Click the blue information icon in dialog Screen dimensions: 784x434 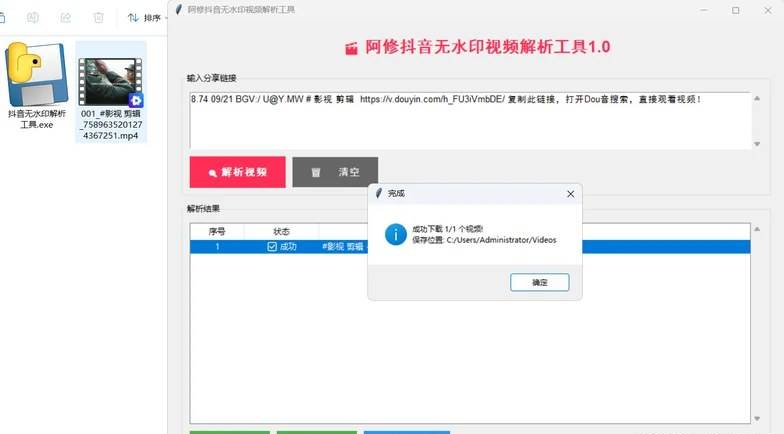pos(396,234)
